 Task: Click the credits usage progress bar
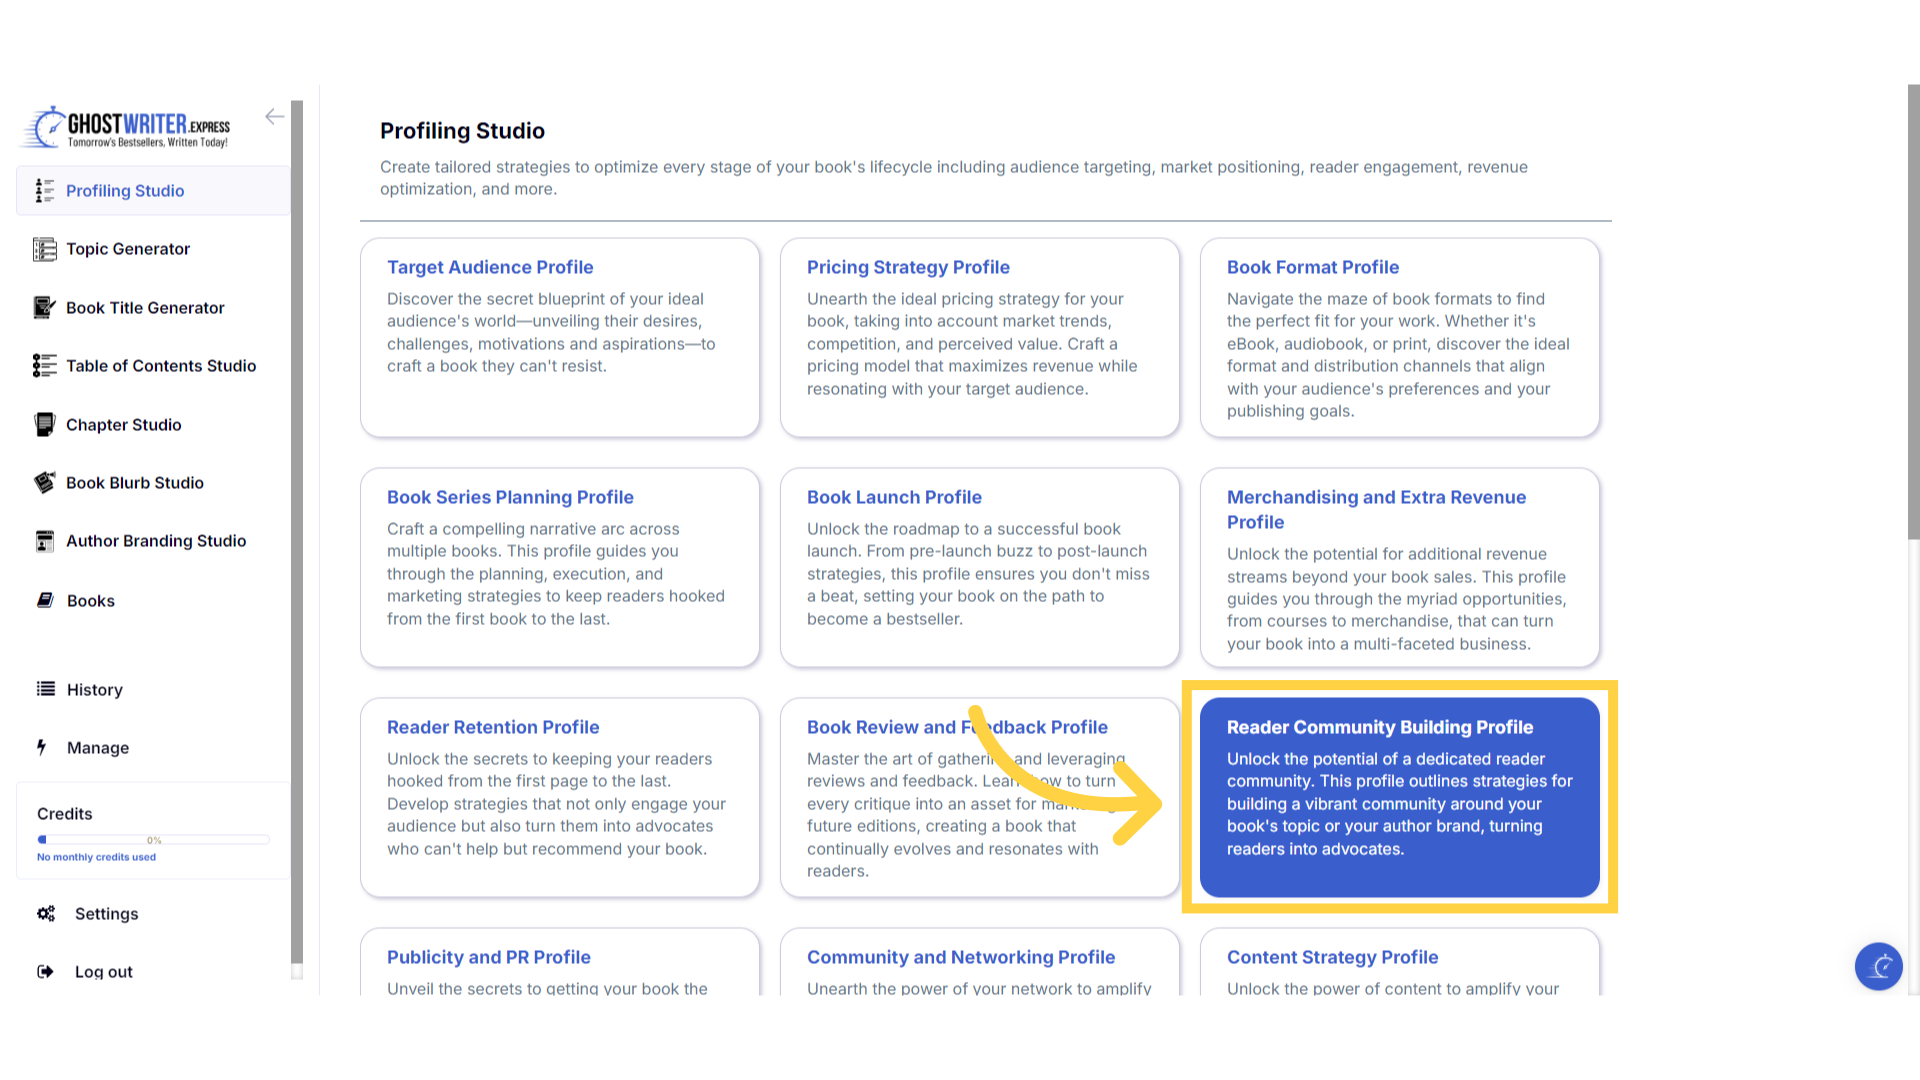click(153, 840)
